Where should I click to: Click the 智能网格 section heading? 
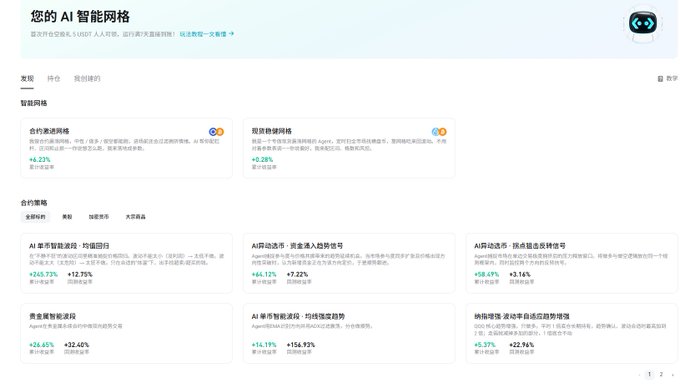coord(34,103)
